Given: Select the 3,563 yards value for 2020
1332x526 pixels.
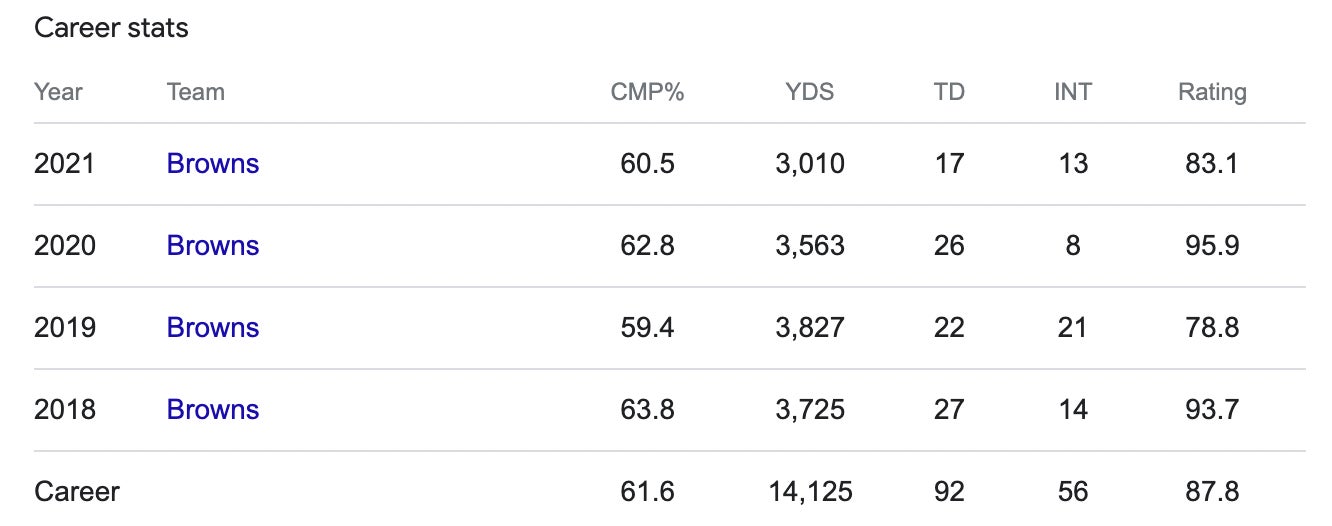Looking at the screenshot, I should tap(809, 246).
